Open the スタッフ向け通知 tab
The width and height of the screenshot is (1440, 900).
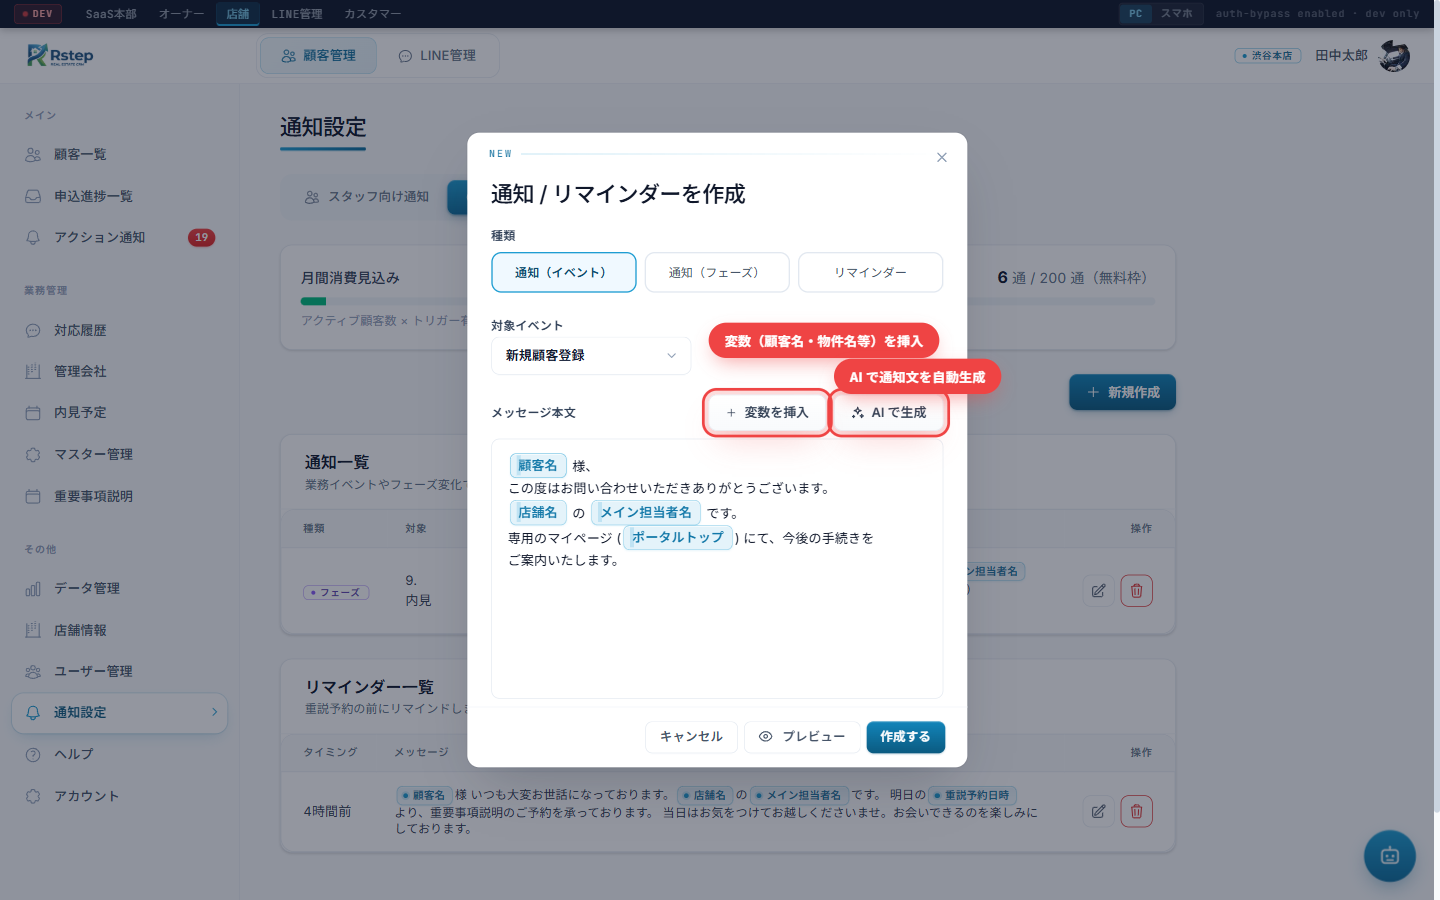point(367,197)
